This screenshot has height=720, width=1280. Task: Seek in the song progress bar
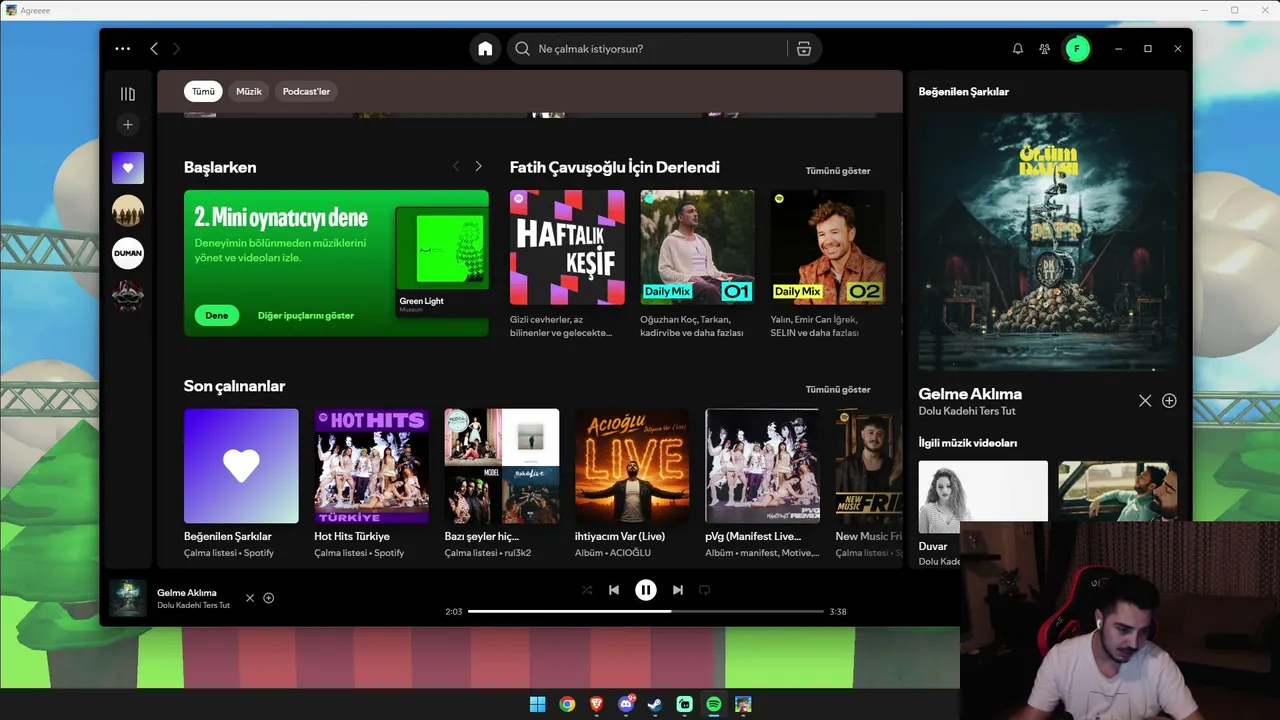pyautogui.click(x=646, y=611)
